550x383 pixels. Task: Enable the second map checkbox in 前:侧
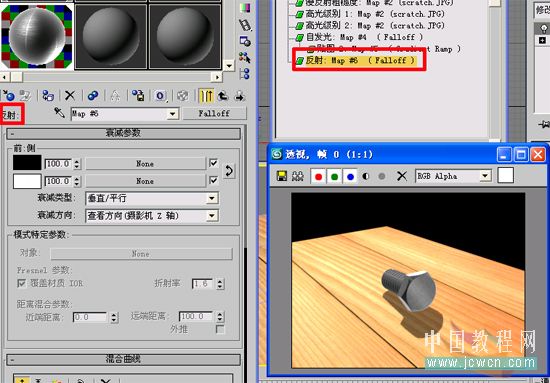coord(213,180)
